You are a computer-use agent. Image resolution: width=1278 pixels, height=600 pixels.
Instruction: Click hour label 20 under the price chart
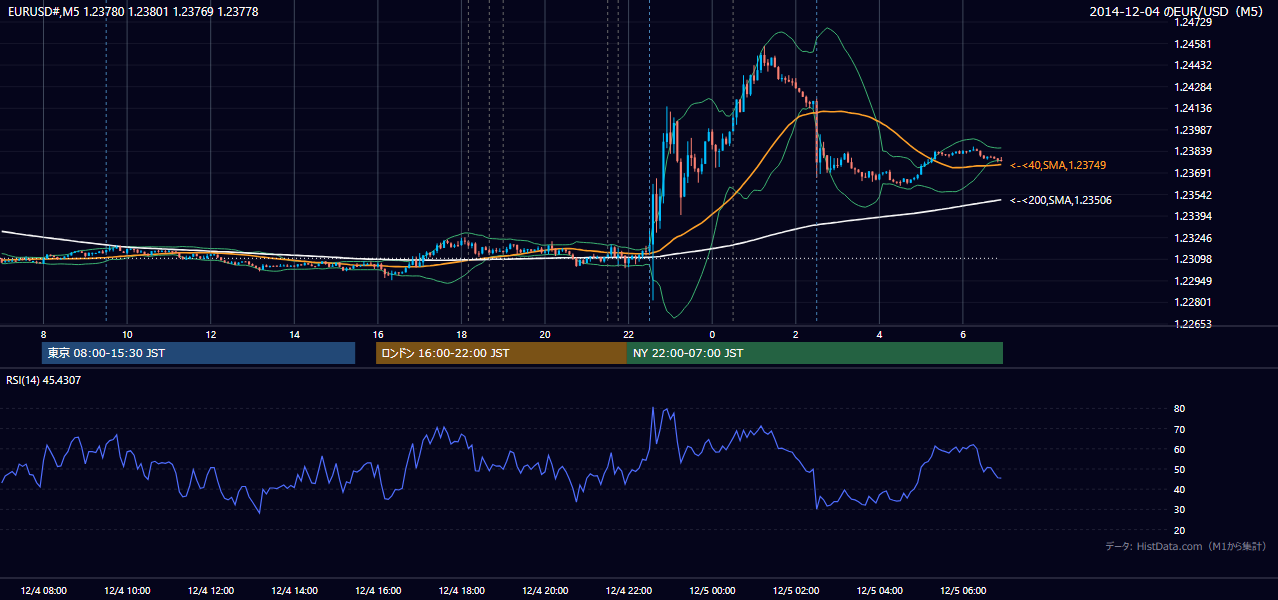545,334
